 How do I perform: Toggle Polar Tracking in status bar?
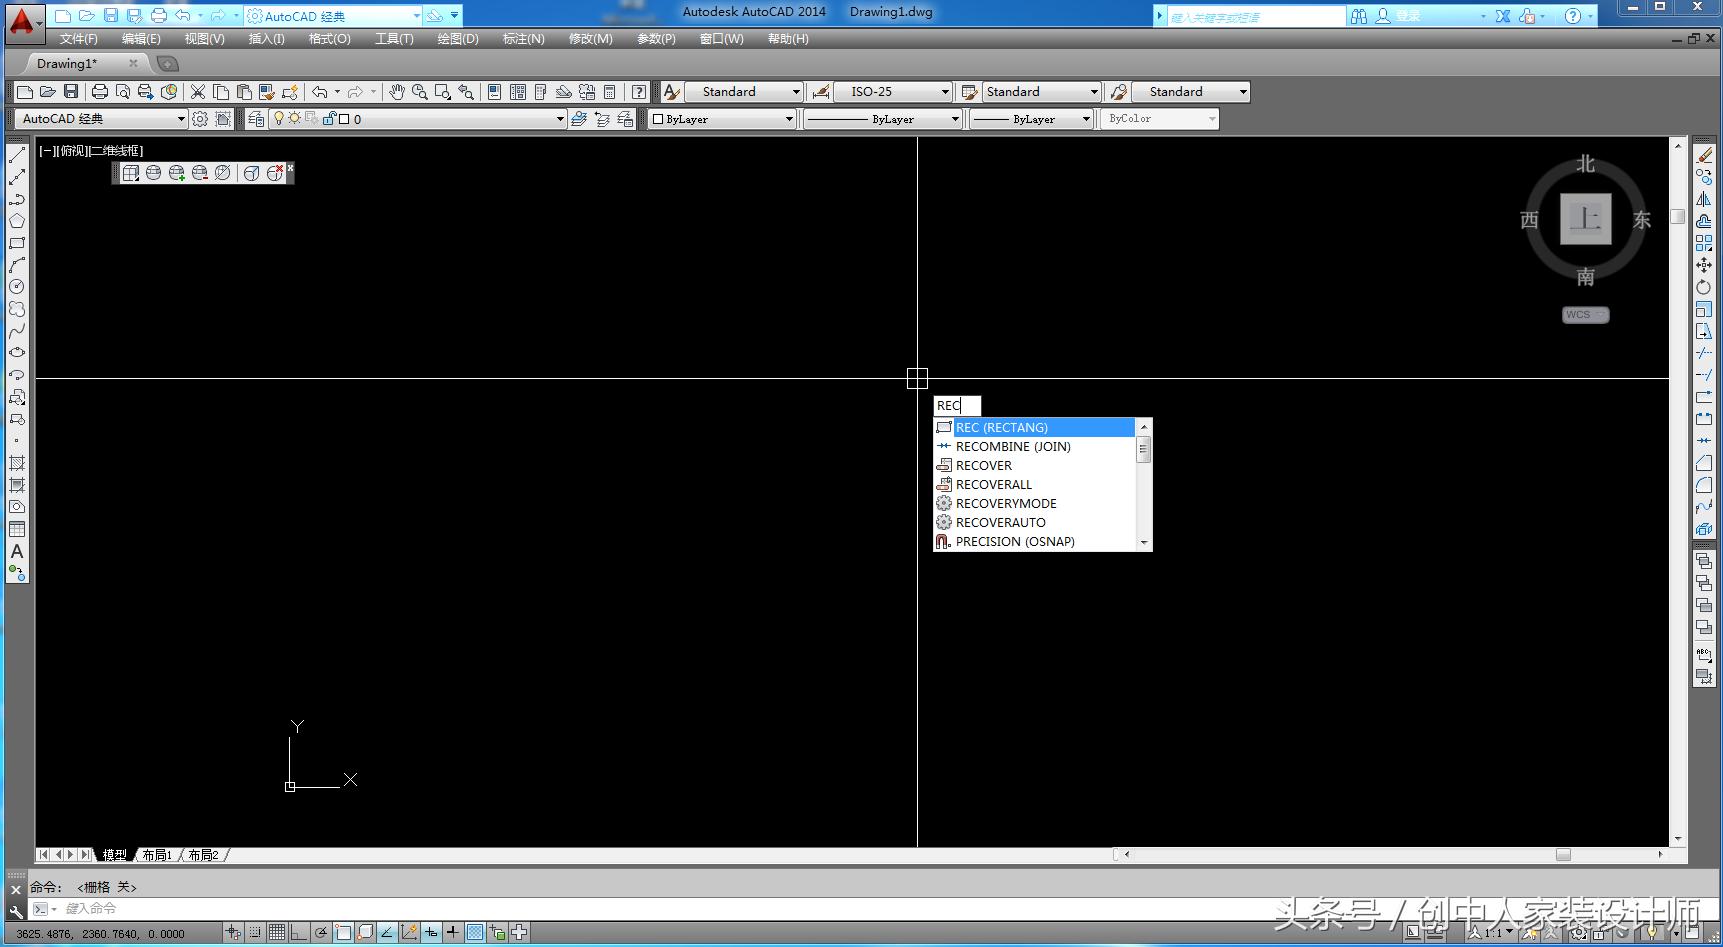click(321, 933)
